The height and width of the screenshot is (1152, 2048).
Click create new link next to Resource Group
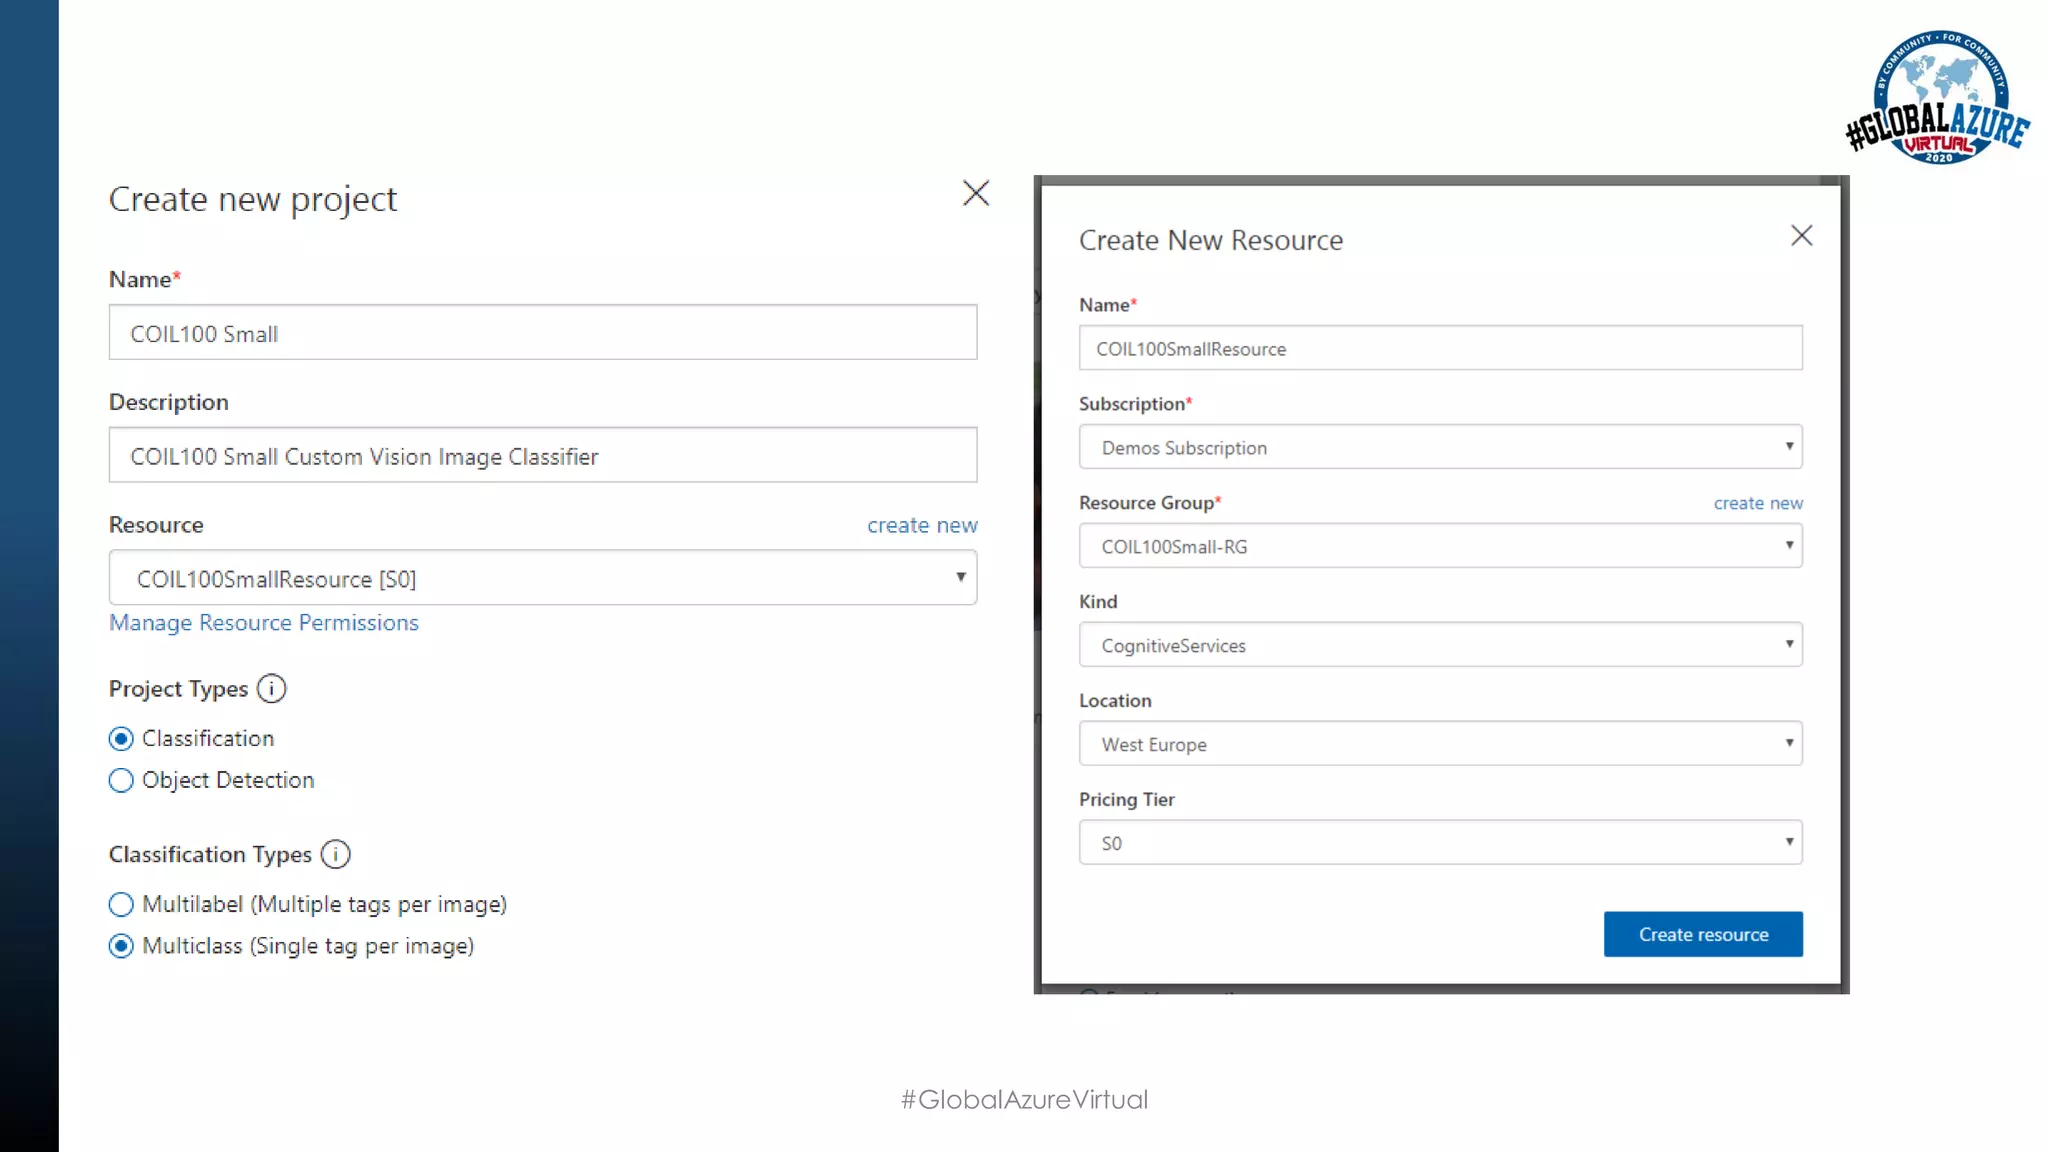(1758, 503)
